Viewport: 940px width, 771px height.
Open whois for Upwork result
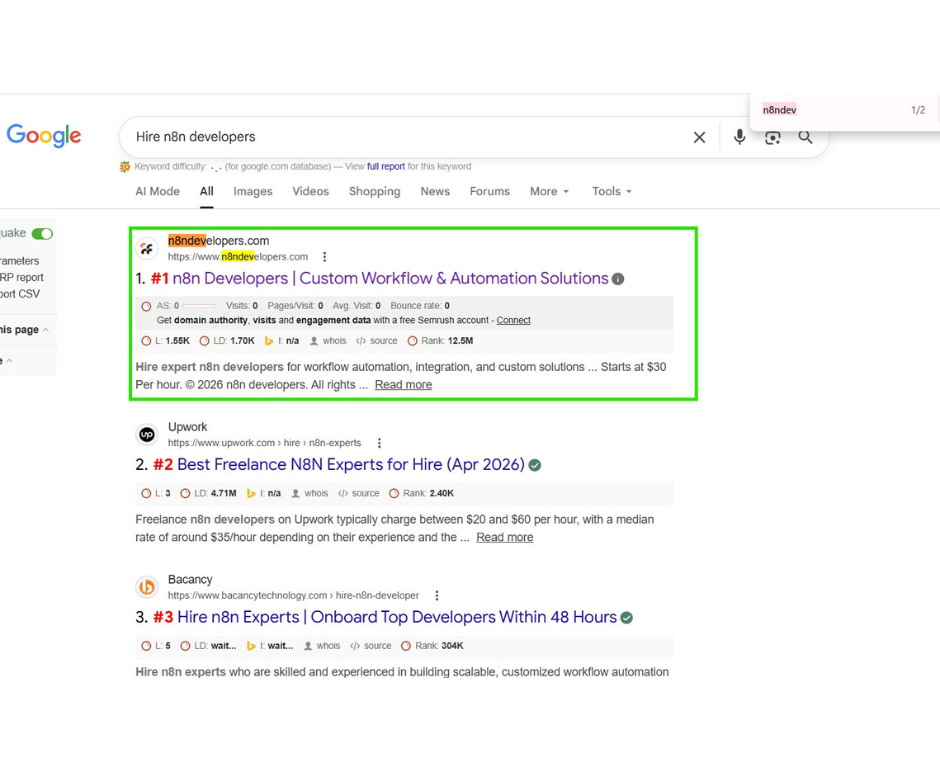[310, 493]
